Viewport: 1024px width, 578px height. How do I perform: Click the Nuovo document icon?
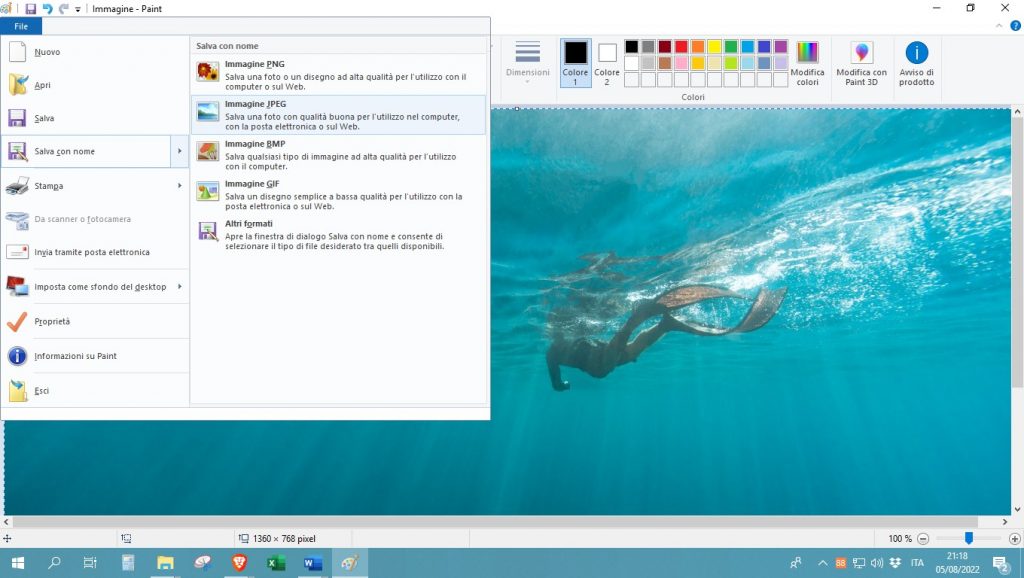tap(17, 52)
